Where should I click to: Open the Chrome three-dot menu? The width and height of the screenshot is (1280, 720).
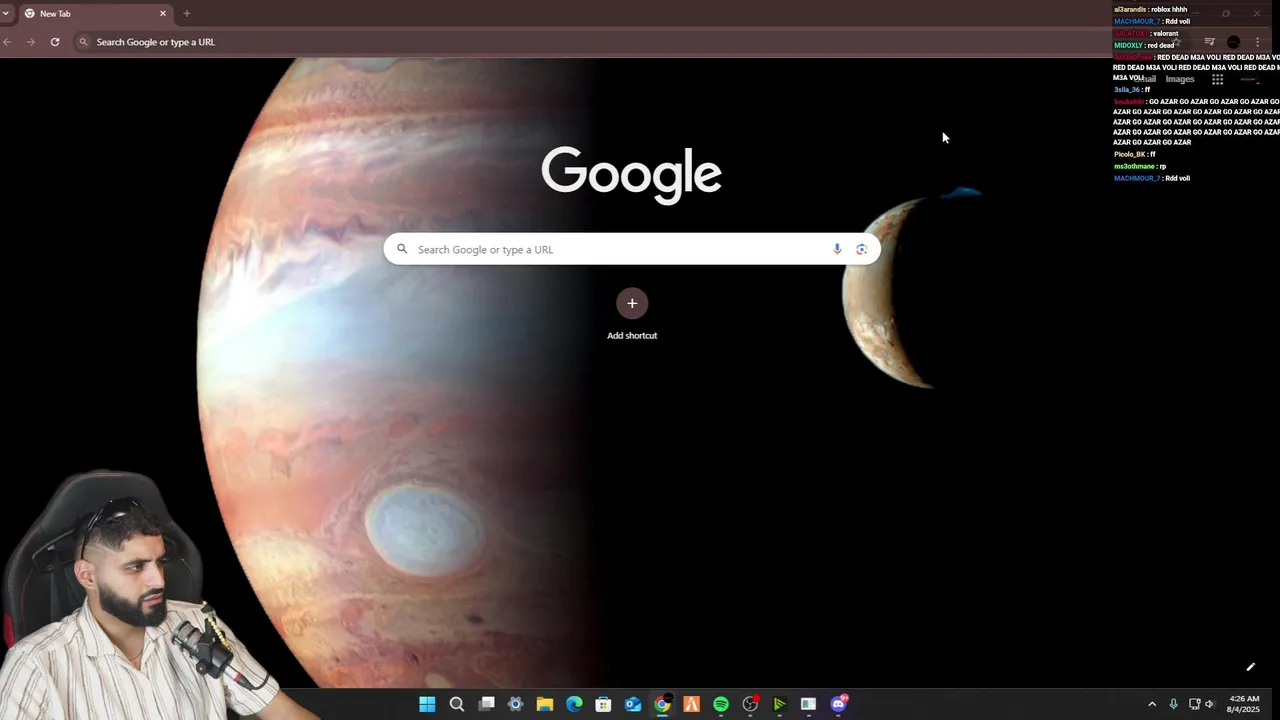1257,42
